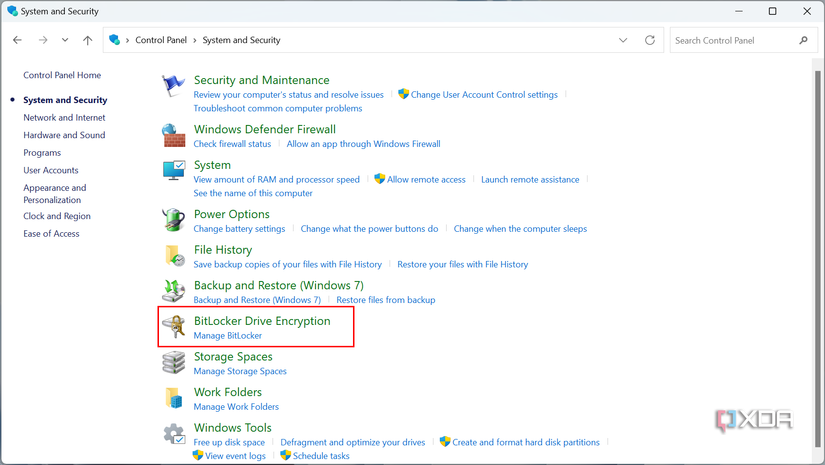
Task: Click the search magnifier icon
Action: click(803, 40)
